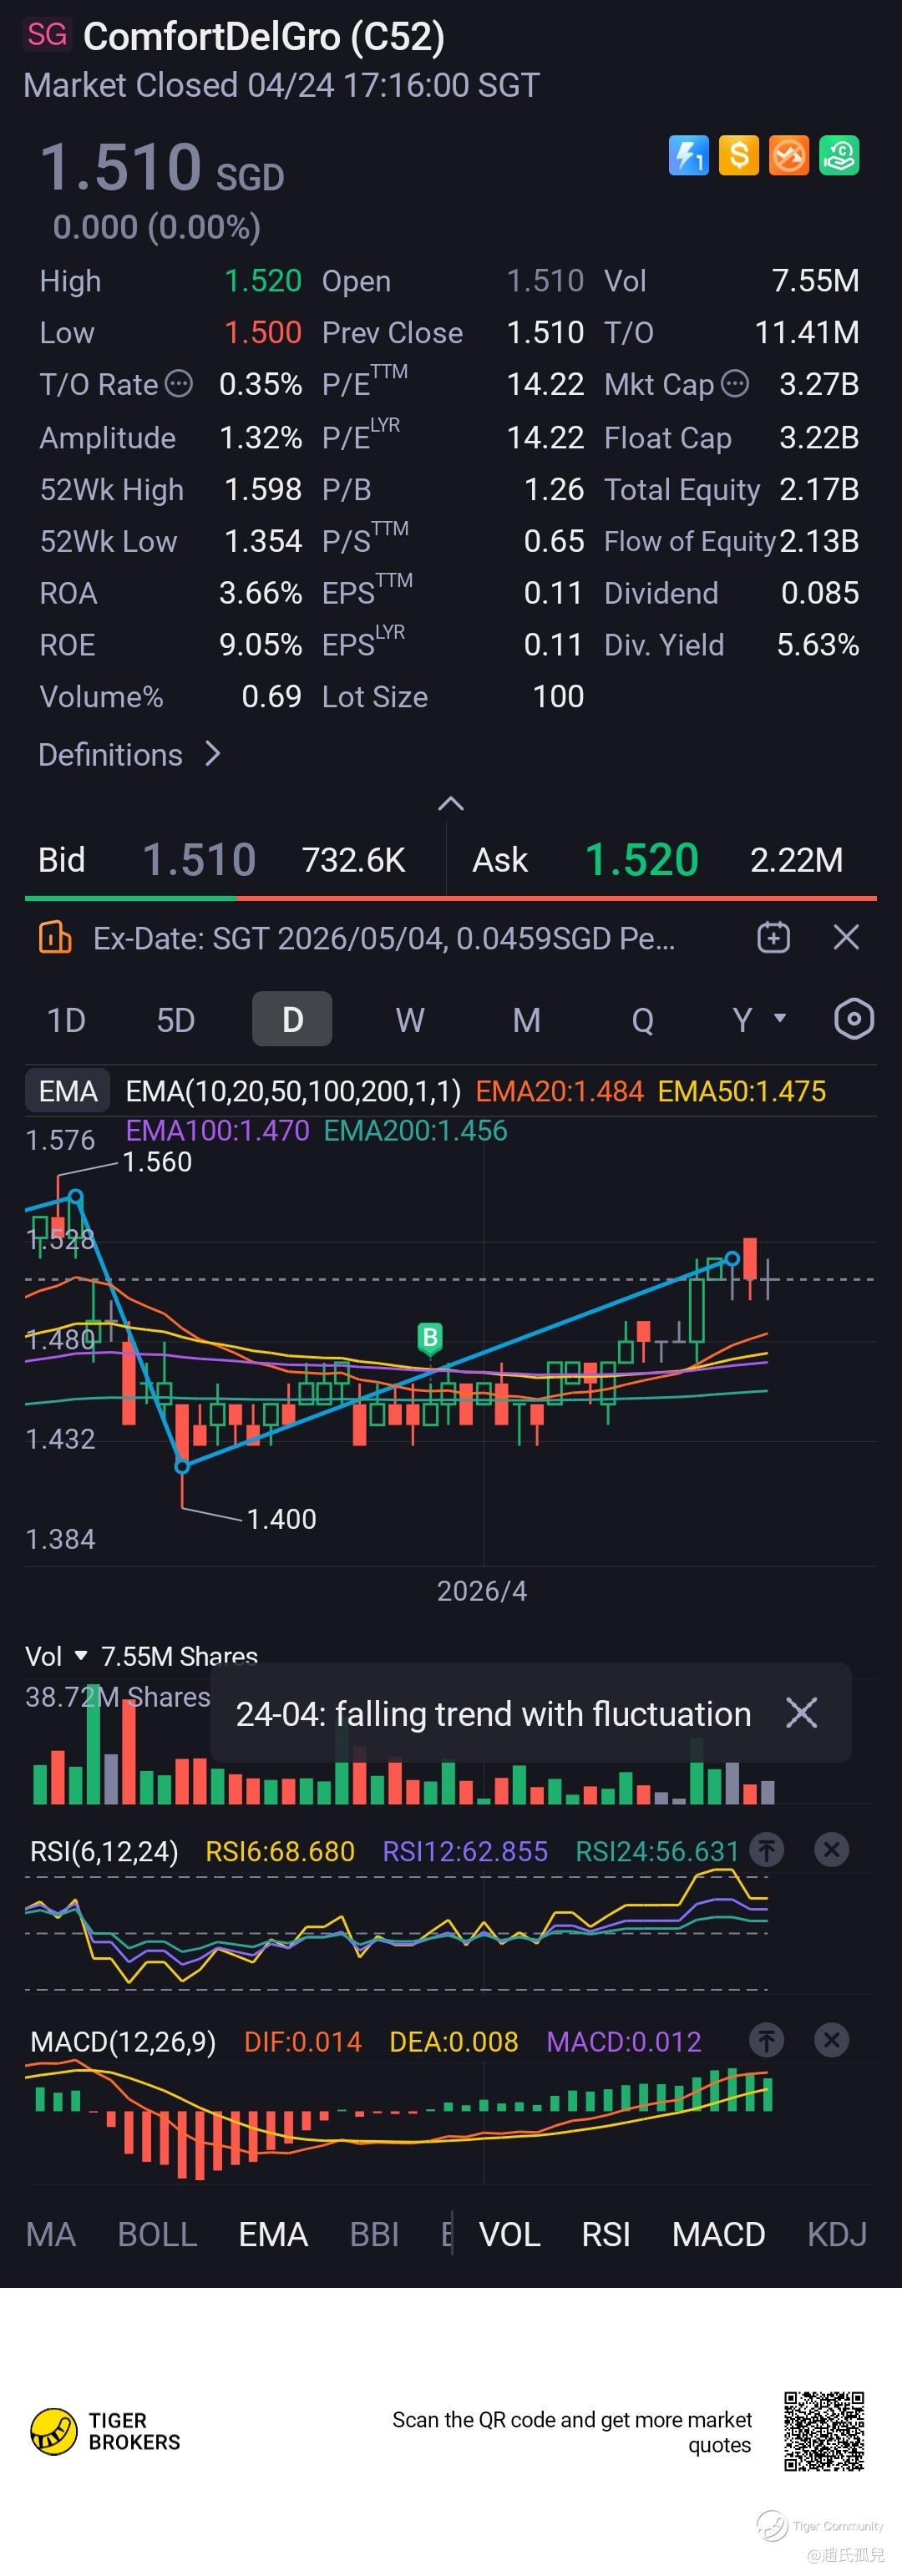
Task: Tap the ComfortDelGro (C52) title
Action: point(264,37)
